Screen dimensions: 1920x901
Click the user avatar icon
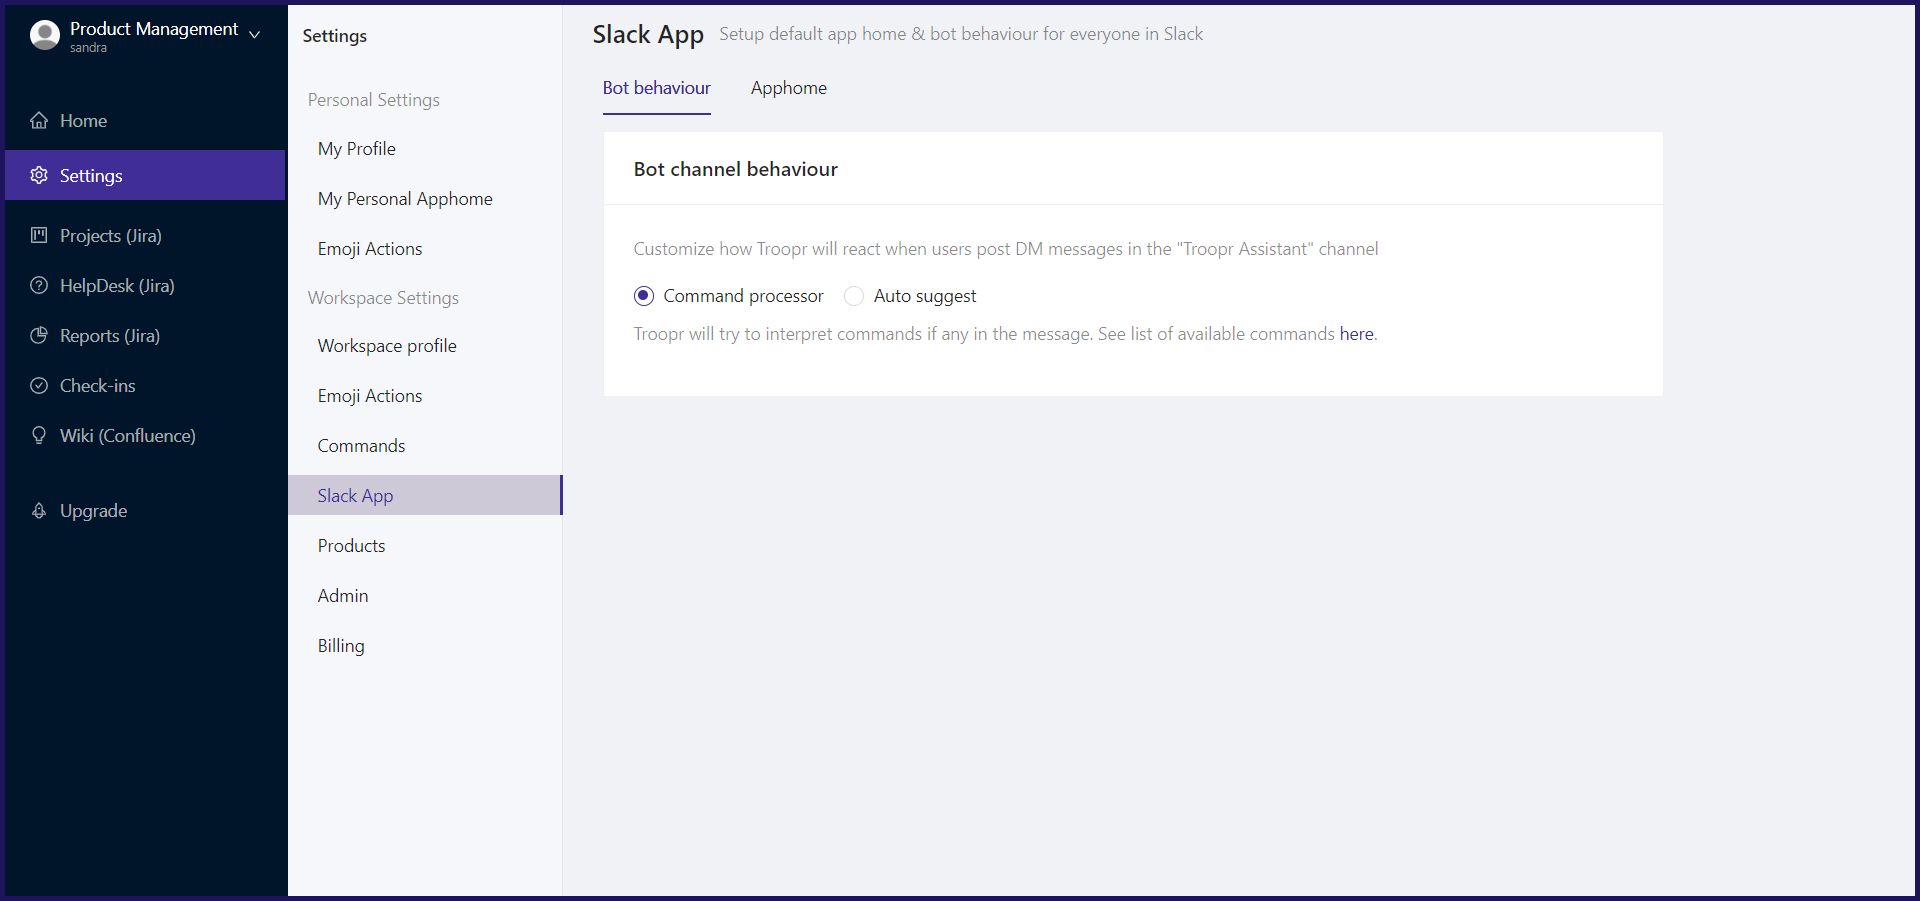[45, 35]
